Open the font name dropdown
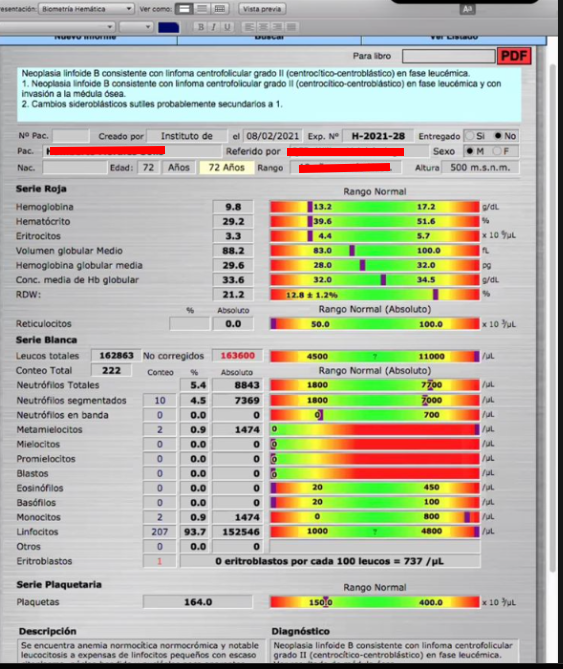The image size is (563, 669). click(58, 27)
